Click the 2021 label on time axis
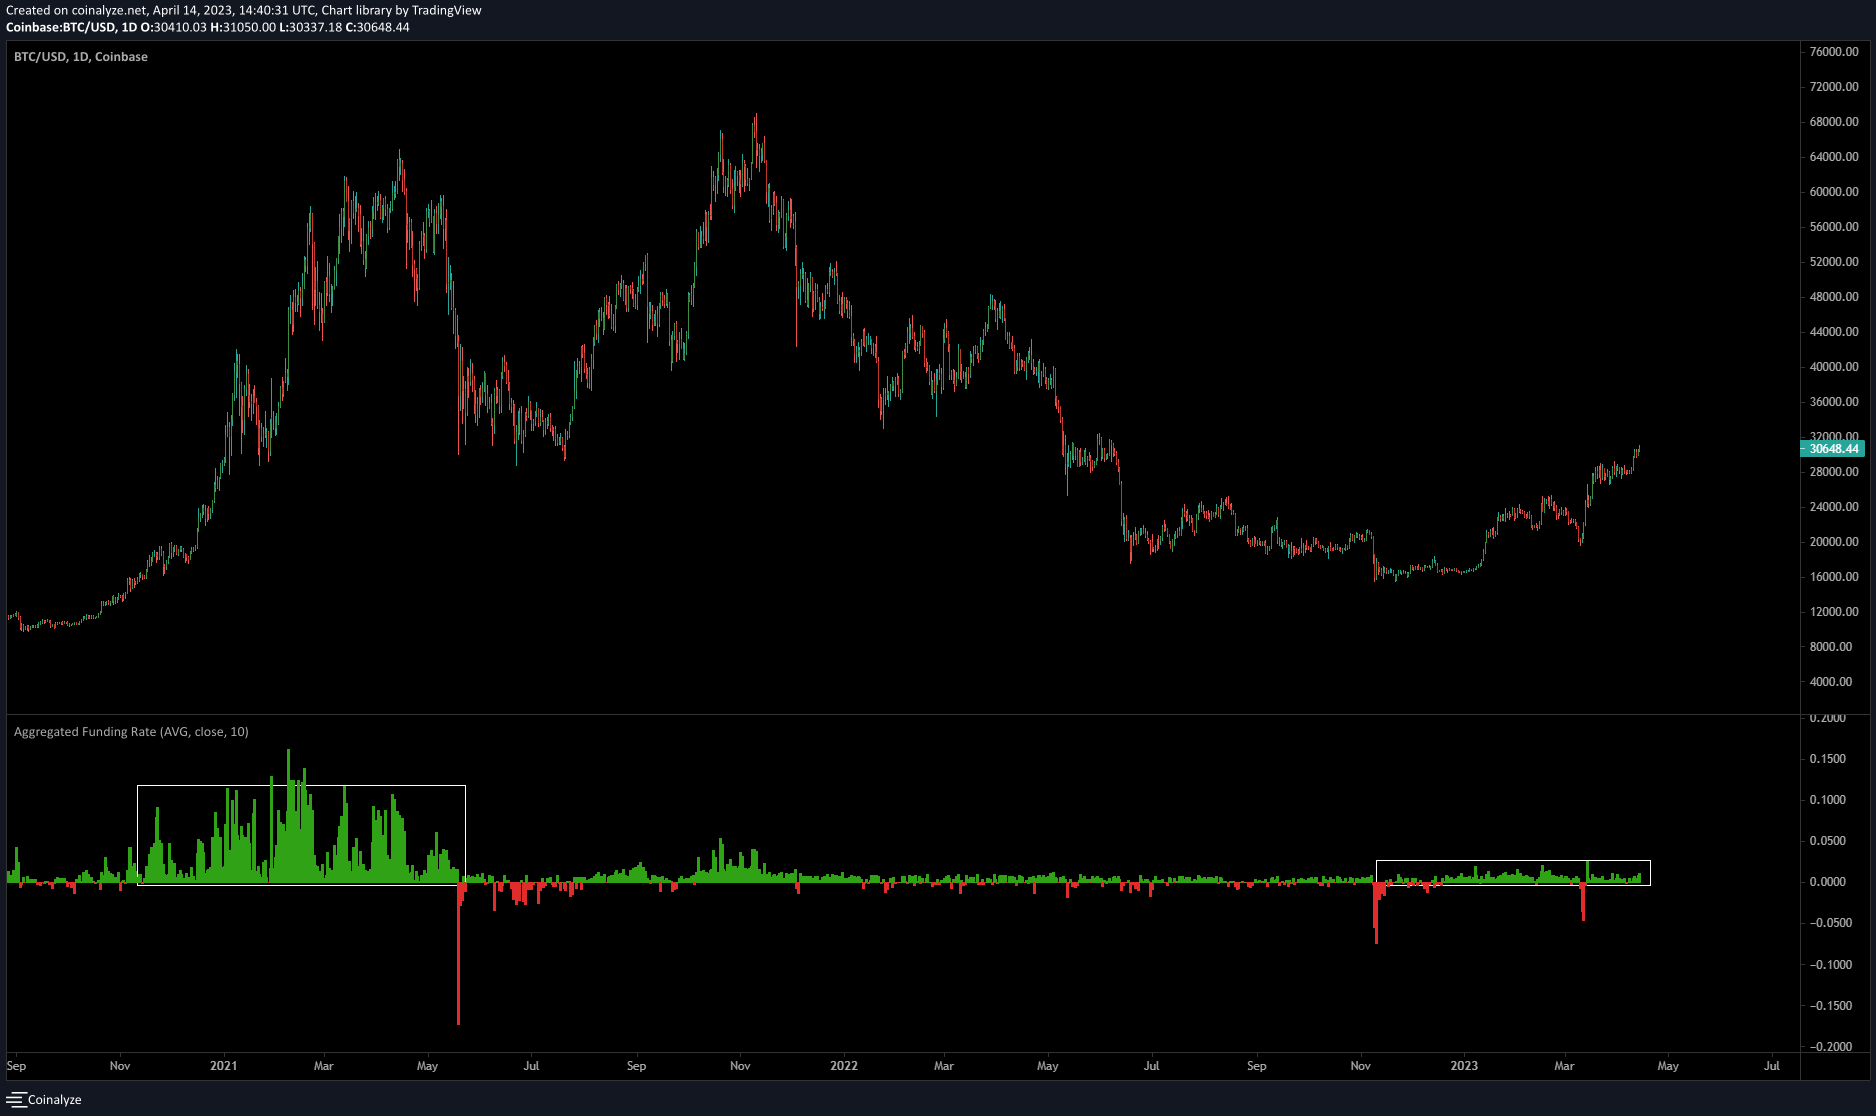 223,1066
